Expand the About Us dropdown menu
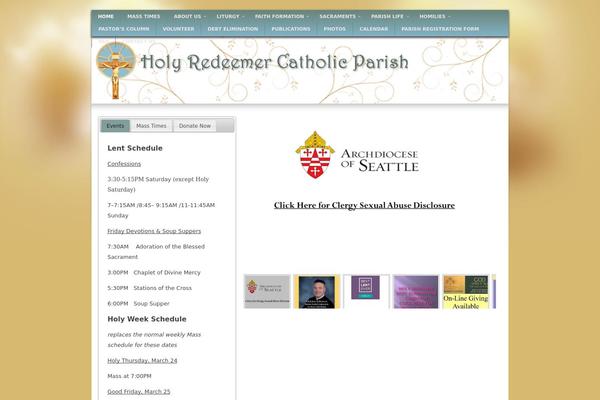The height and width of the screenshot is (400, 600). point(189,16)
